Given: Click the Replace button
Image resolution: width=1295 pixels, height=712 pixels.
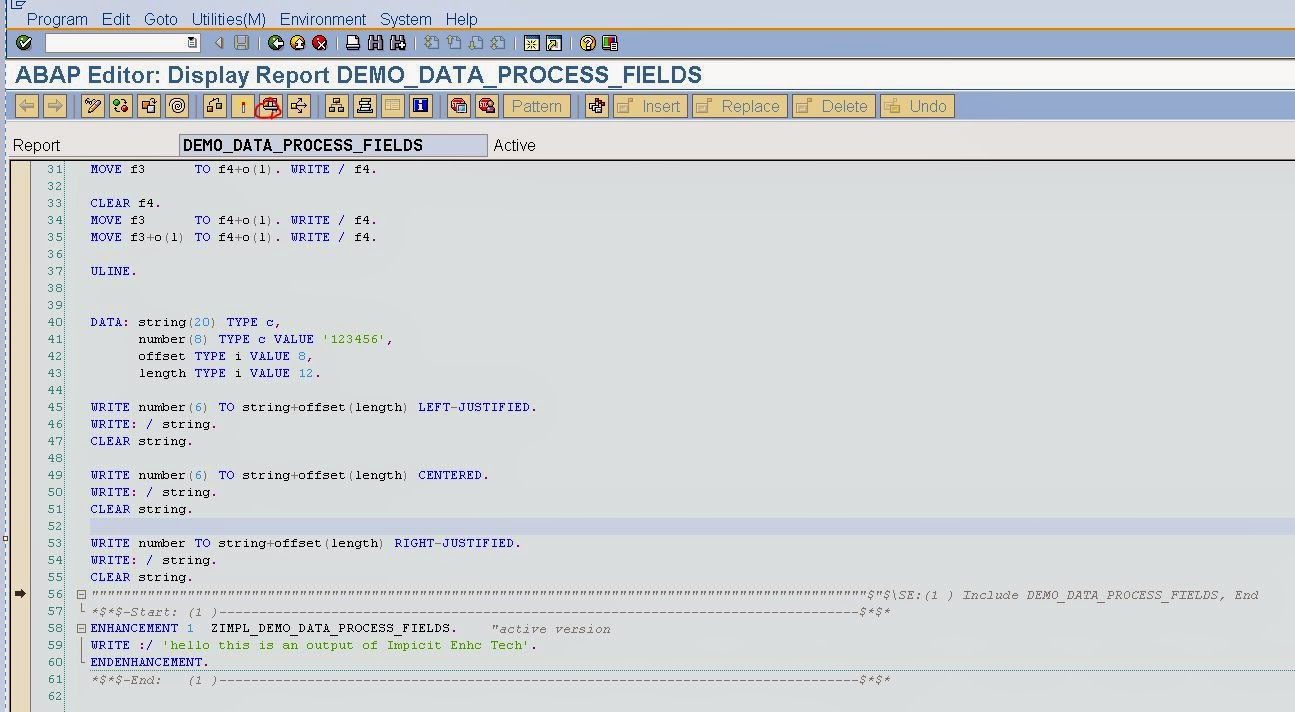Looking at the screenshot, I should point(739,105).
